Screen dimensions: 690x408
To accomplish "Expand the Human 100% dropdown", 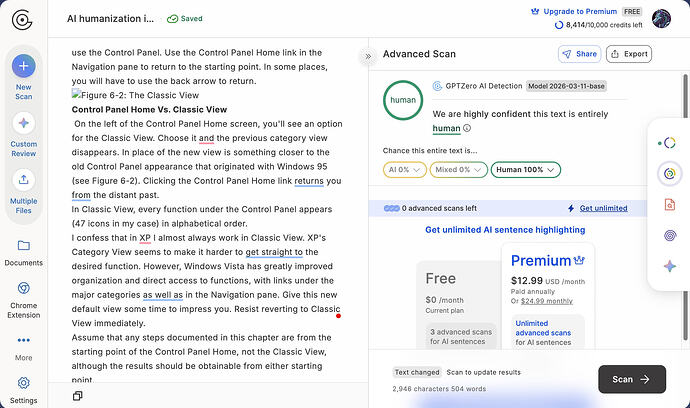I will [525, 169].
